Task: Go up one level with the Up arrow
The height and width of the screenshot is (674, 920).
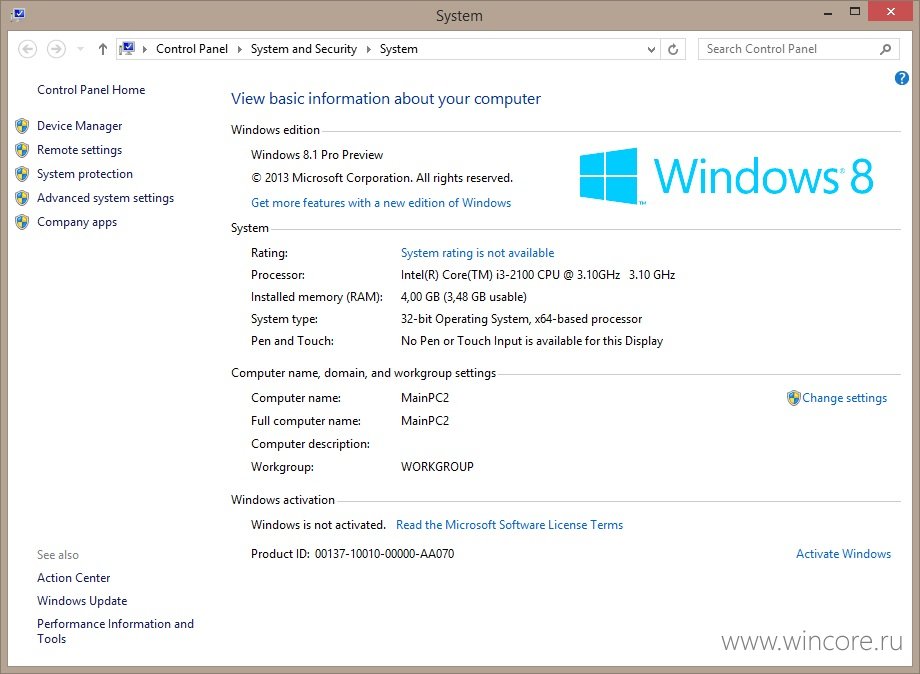Action: tap(103, 49)
